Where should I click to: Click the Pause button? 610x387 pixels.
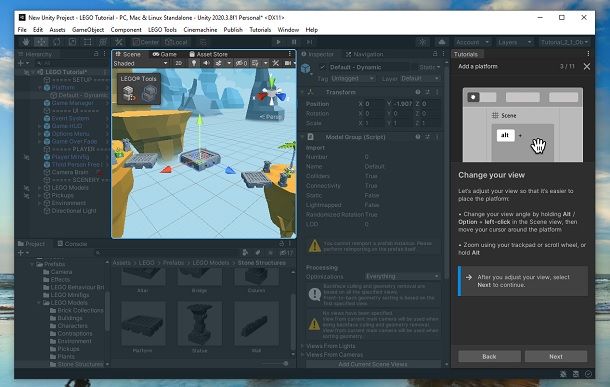294,42
